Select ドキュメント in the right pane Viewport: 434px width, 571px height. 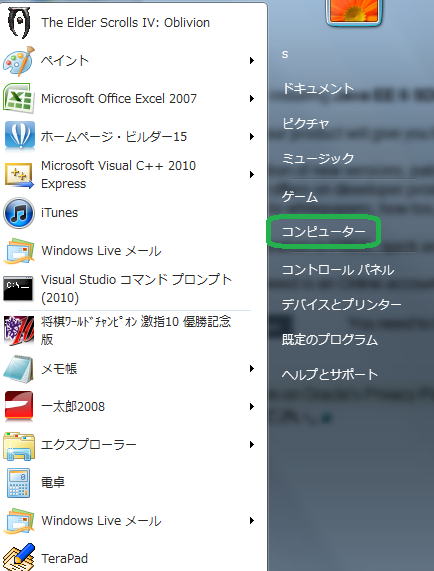click(x=318, y=88)
